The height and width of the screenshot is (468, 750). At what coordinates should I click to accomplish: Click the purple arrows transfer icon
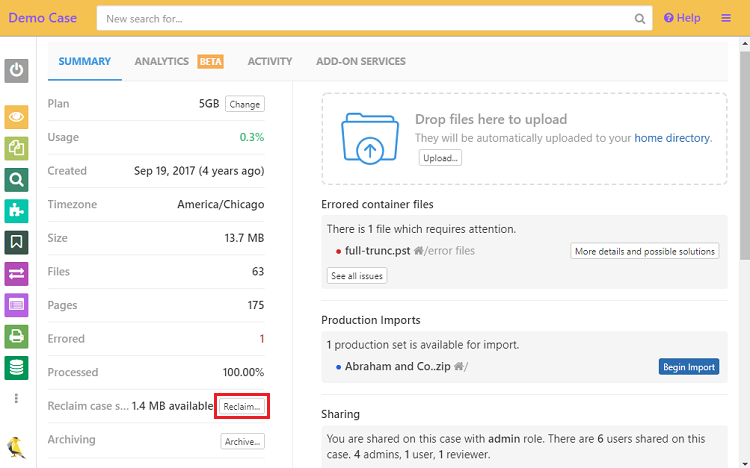tap(17, 273)
